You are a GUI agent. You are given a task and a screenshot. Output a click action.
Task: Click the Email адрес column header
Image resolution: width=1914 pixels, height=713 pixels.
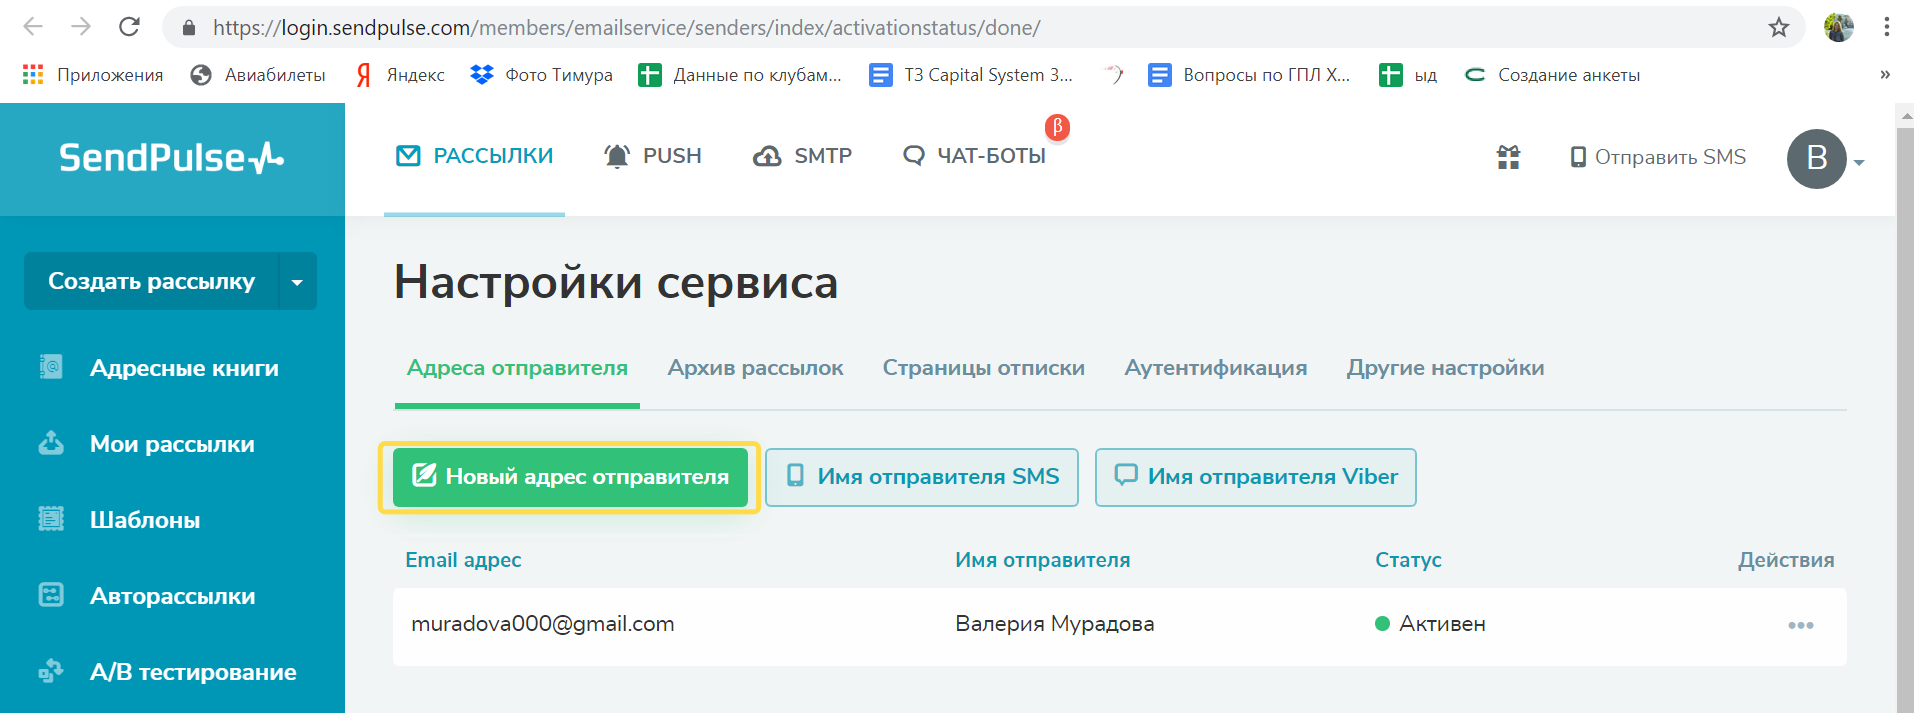click(x=463, y=560)
